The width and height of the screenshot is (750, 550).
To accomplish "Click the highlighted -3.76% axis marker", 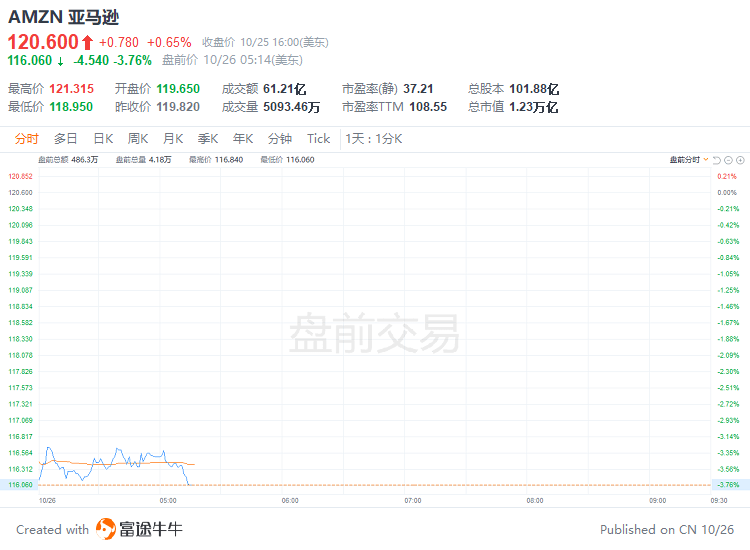I will [x=729, y=485].
